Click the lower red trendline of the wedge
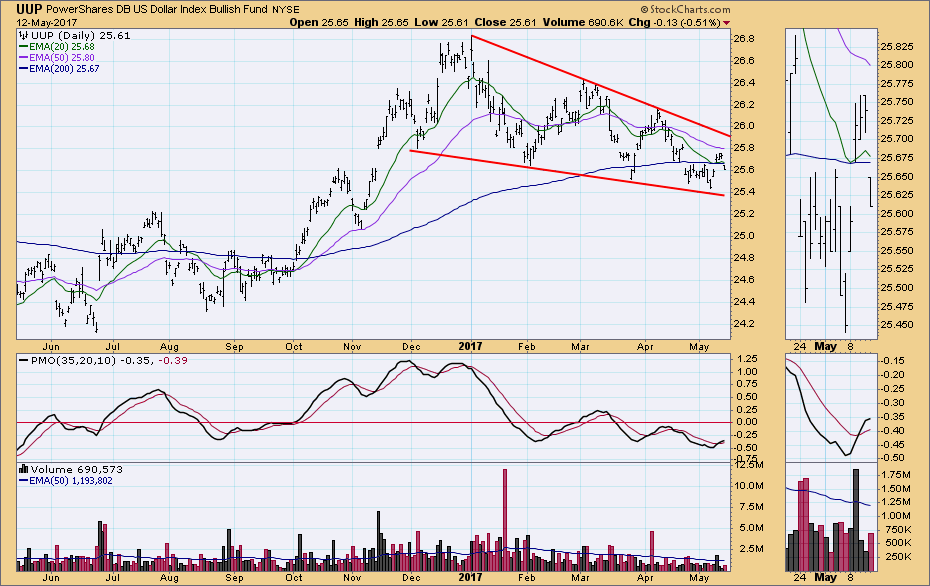Image resolution: width=930 pixels, height=586 pixels. 567,173
